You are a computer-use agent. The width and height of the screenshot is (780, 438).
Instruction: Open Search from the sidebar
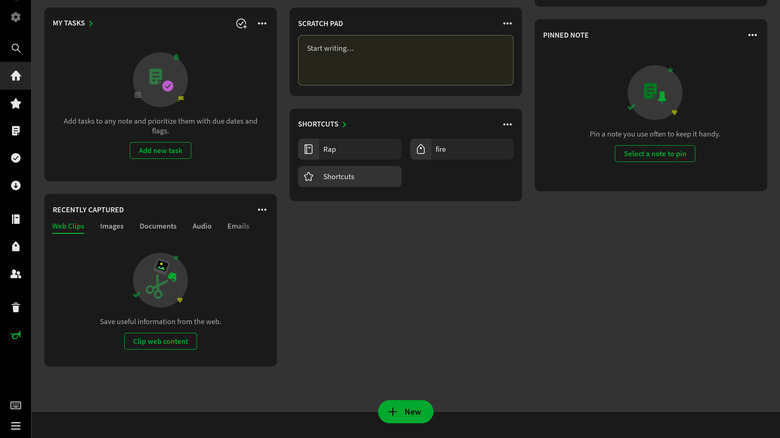(x=15, y=48)
